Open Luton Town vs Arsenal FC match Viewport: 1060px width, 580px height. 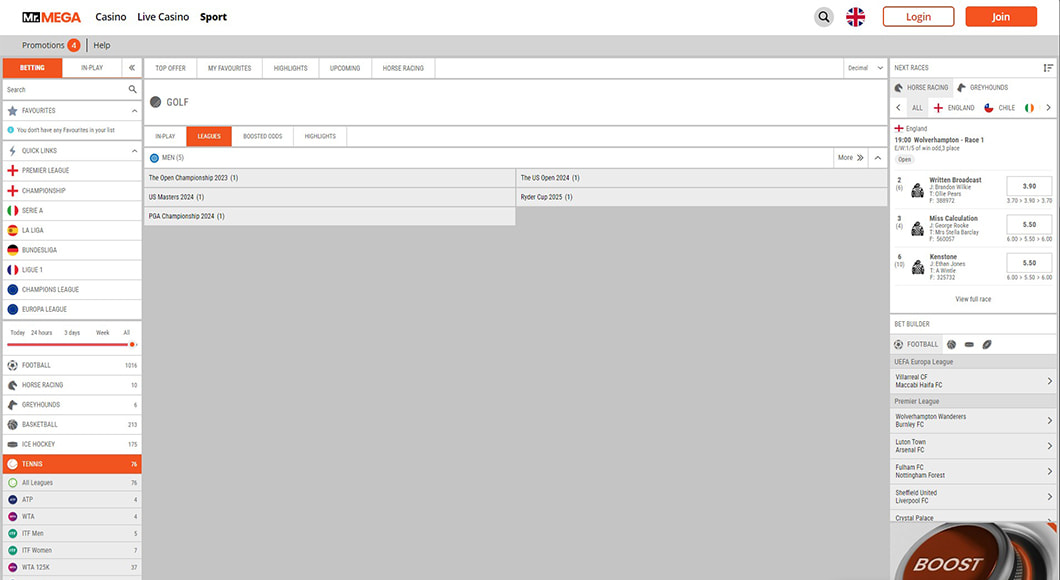click(x=973, y=446)
